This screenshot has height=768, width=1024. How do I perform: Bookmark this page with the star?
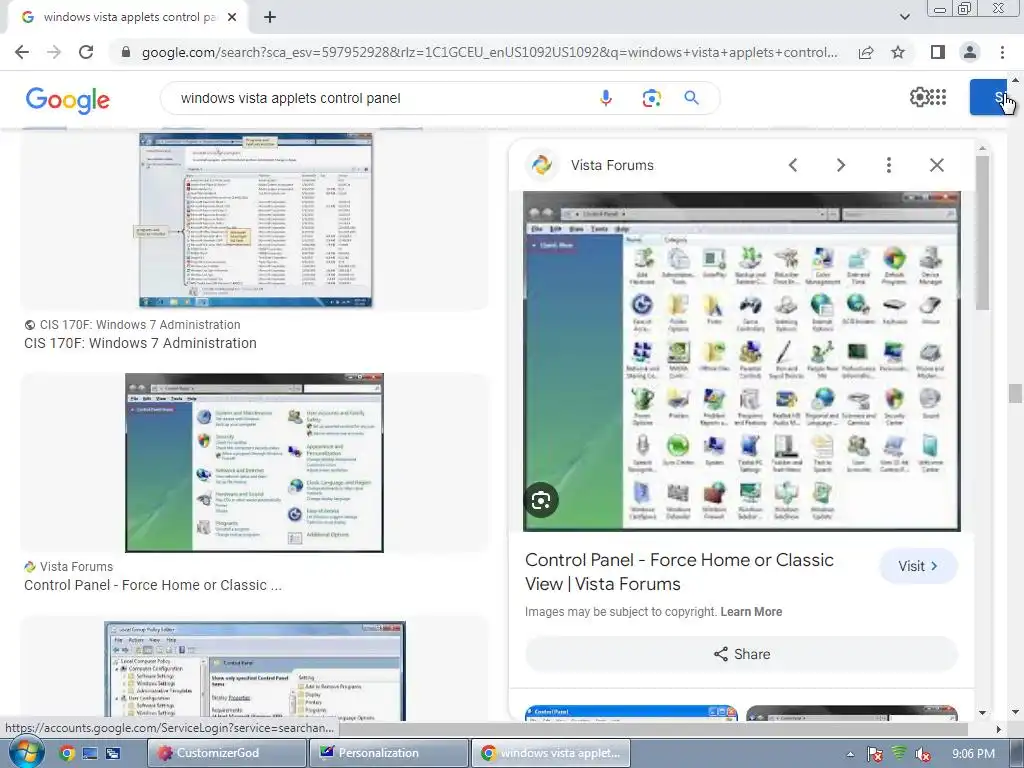[898, 52]
